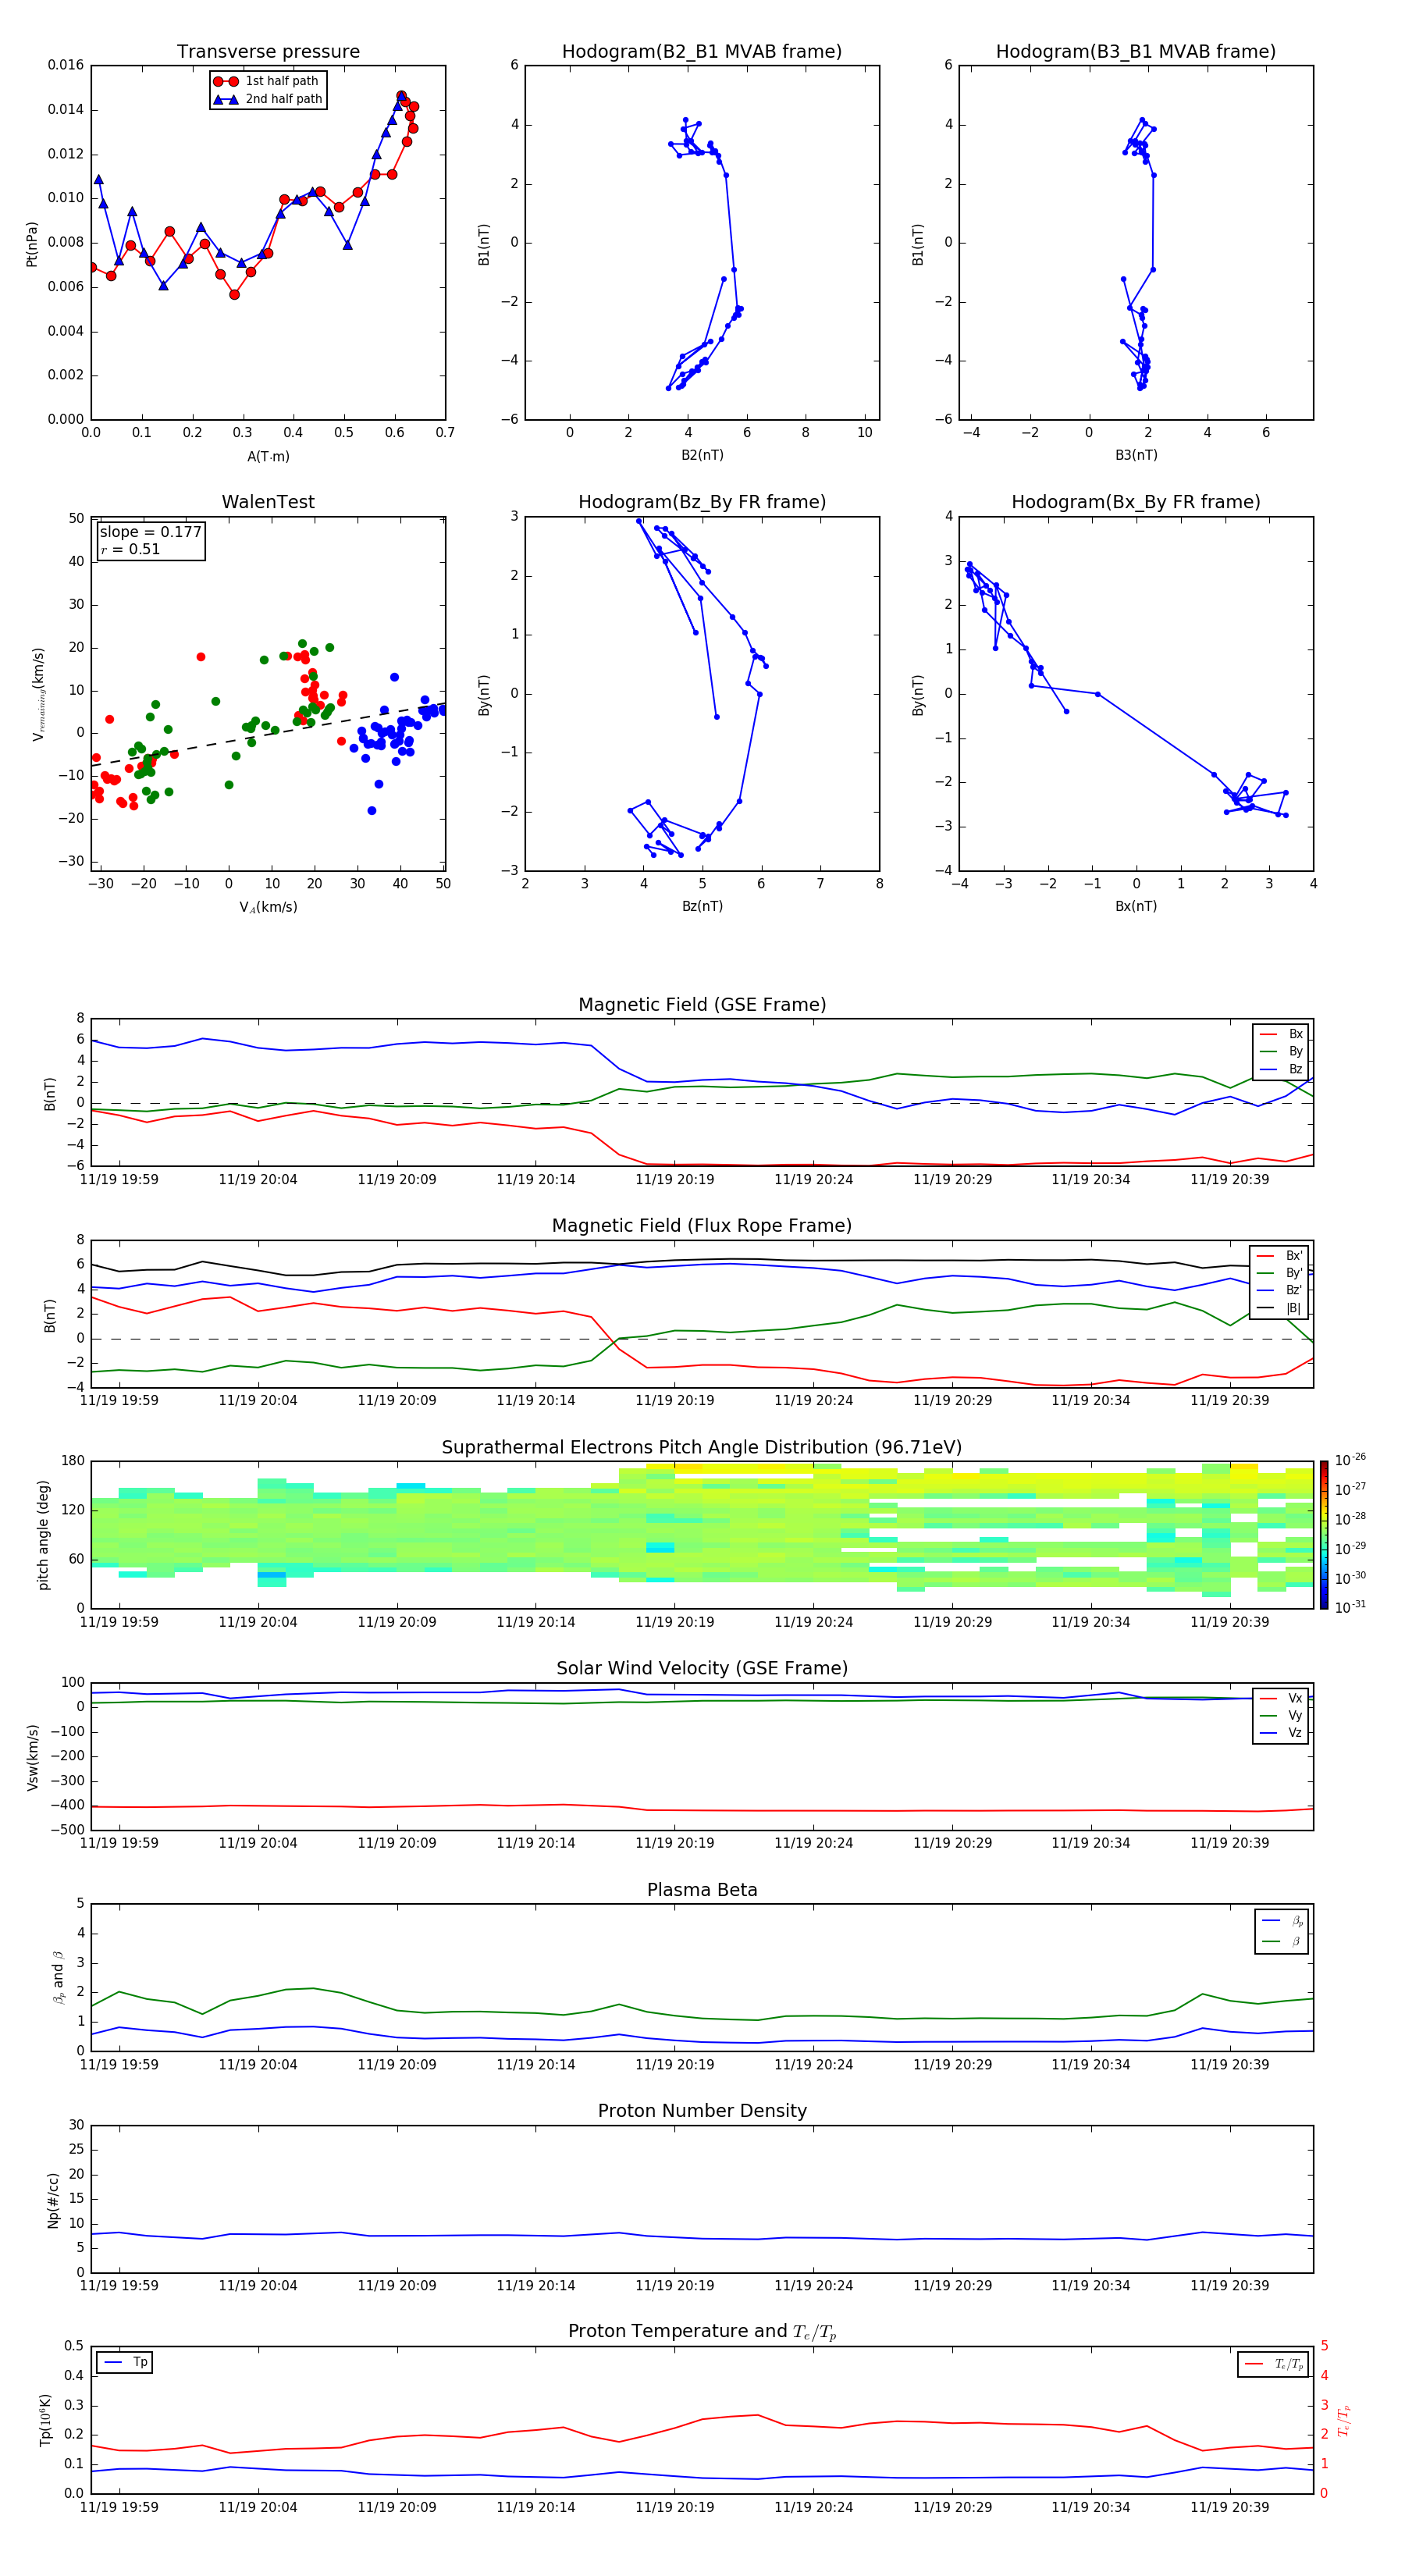Image resolution: width=1405 pixels, height=2576 pixels.
Task: Click the 'Proton Number Density' title
Action: tap(702, 2111)
